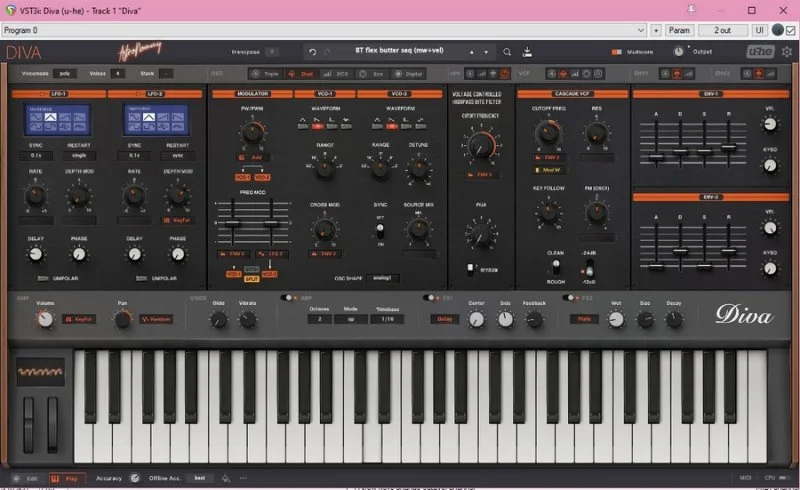Select the previous preset arrow
This screenshot has width=800, height=490.
[x=471, y=52]
